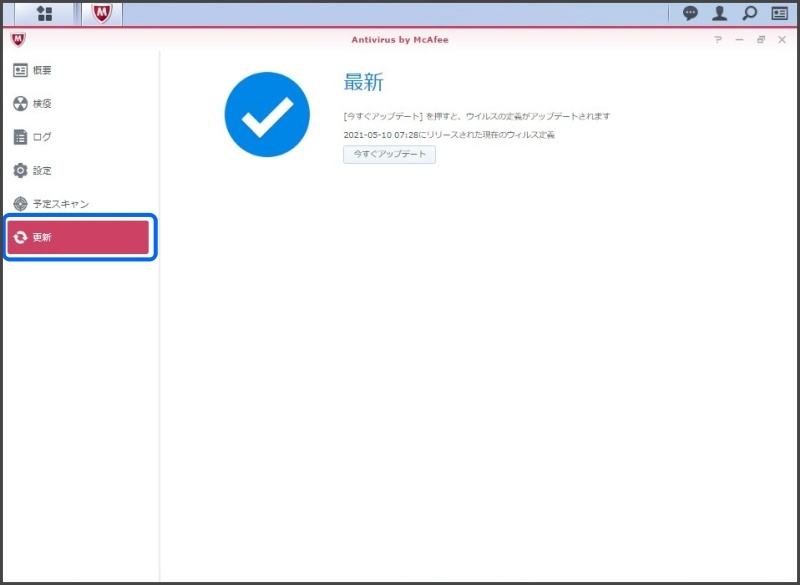Minimize the Antivirus window
Image resolution: width=800 pixels, height=585 pixels.
739,40
